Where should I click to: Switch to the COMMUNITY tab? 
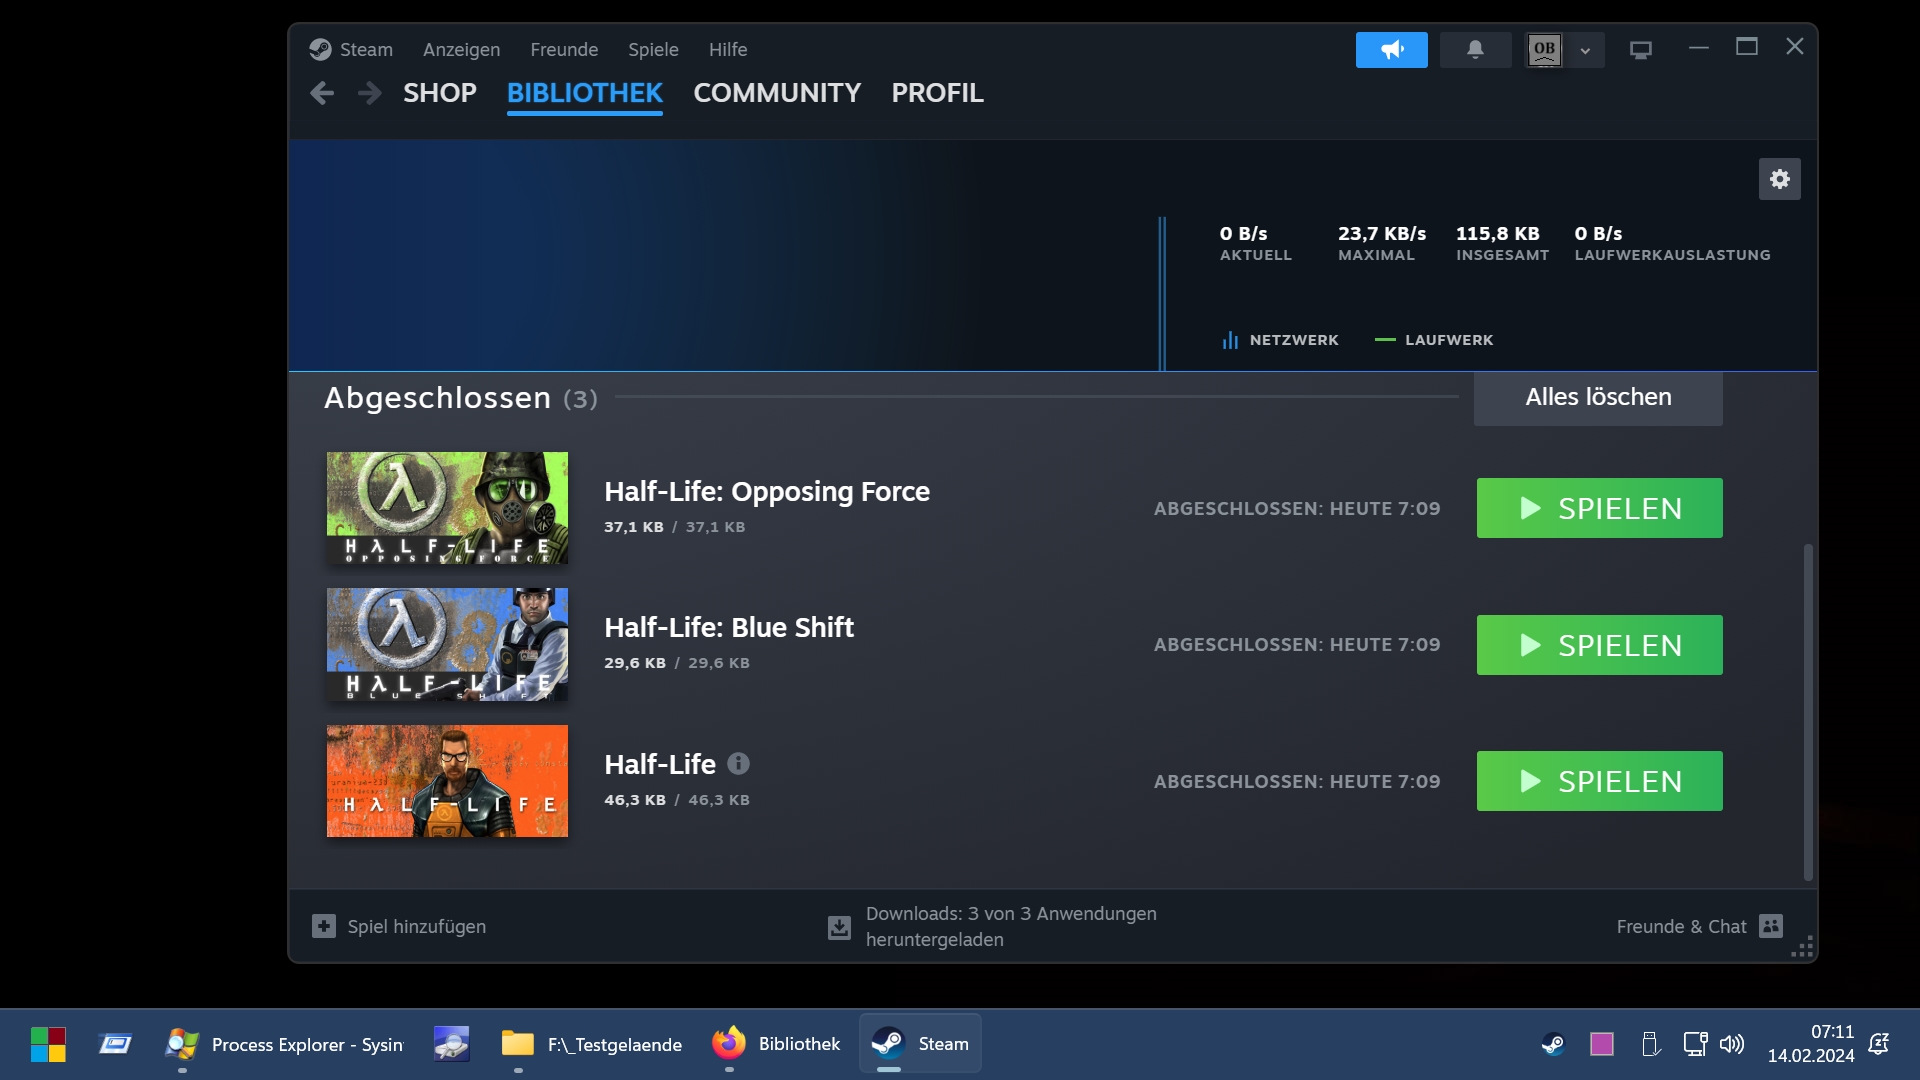point(777,93)
